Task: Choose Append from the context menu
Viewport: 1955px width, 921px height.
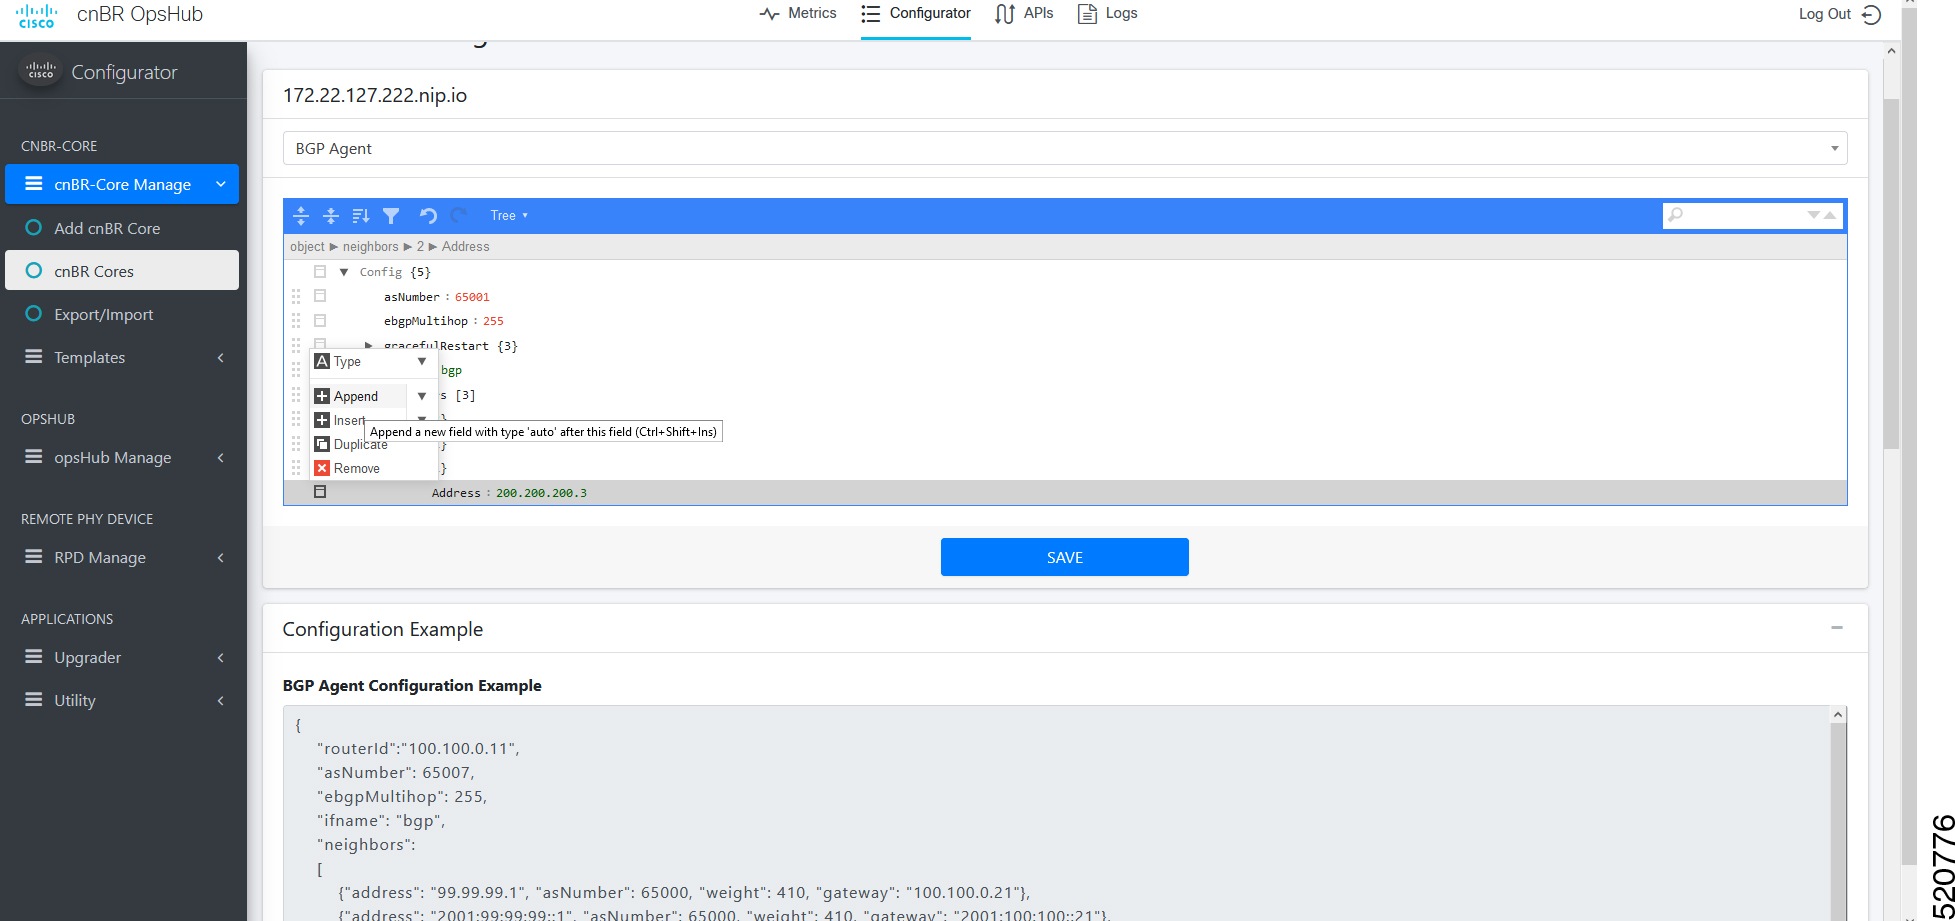Action: (358, 395)
